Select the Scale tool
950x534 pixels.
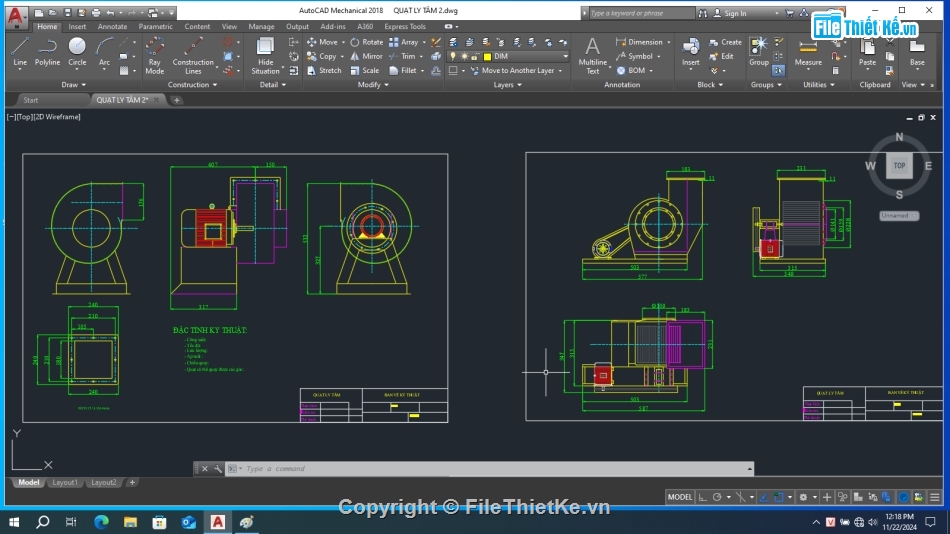click(365, 70)
